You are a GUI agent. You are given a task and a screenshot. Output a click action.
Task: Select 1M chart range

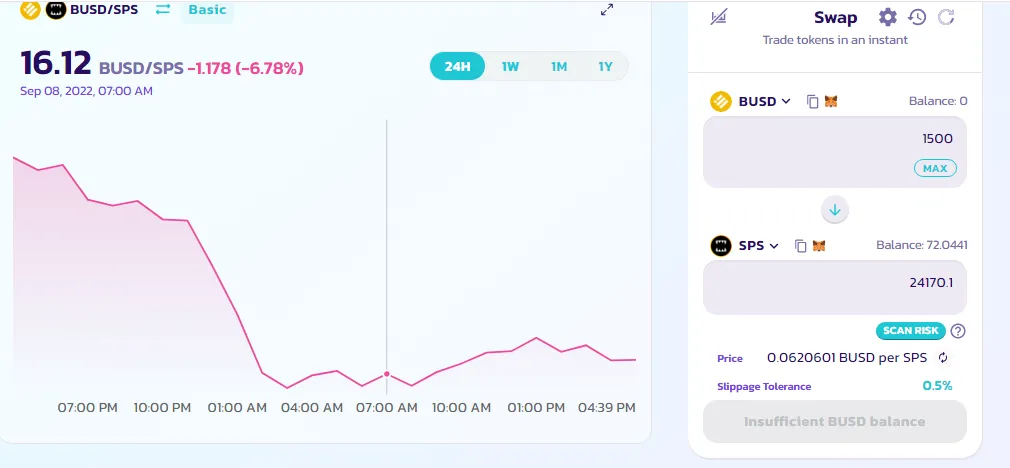tap(558, 66)
